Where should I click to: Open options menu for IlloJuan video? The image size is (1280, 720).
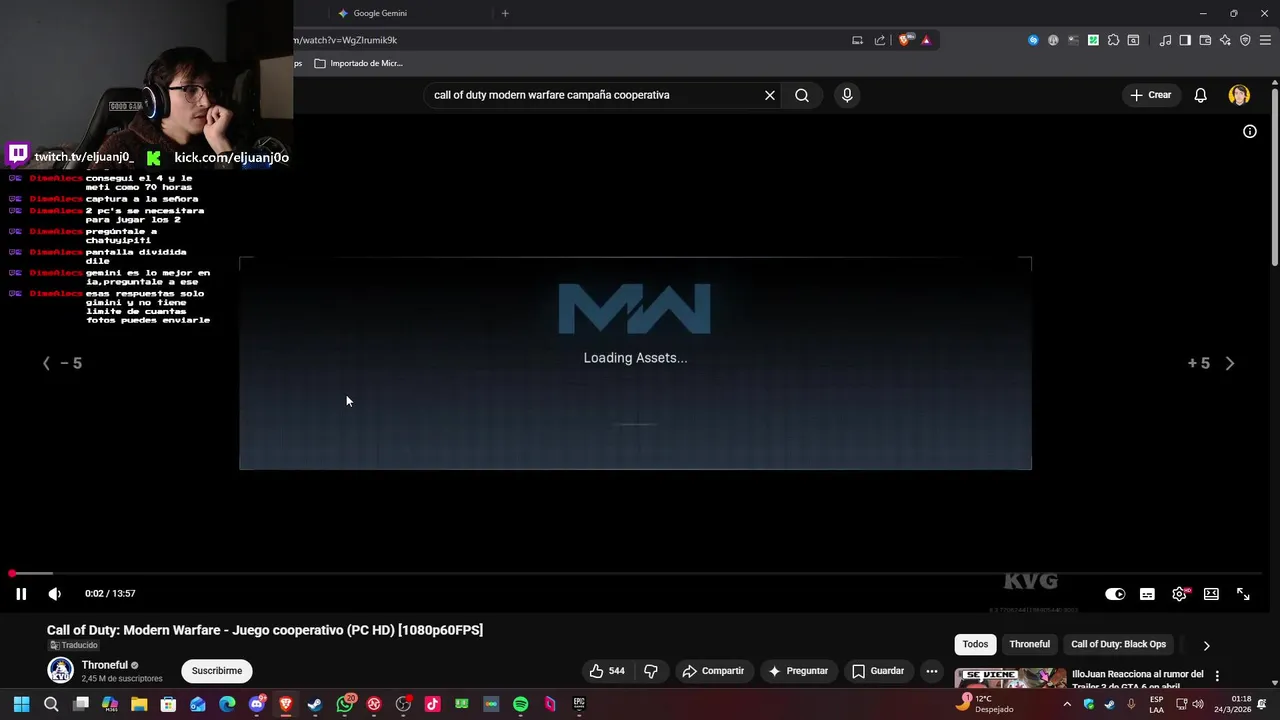point(1217,676)
